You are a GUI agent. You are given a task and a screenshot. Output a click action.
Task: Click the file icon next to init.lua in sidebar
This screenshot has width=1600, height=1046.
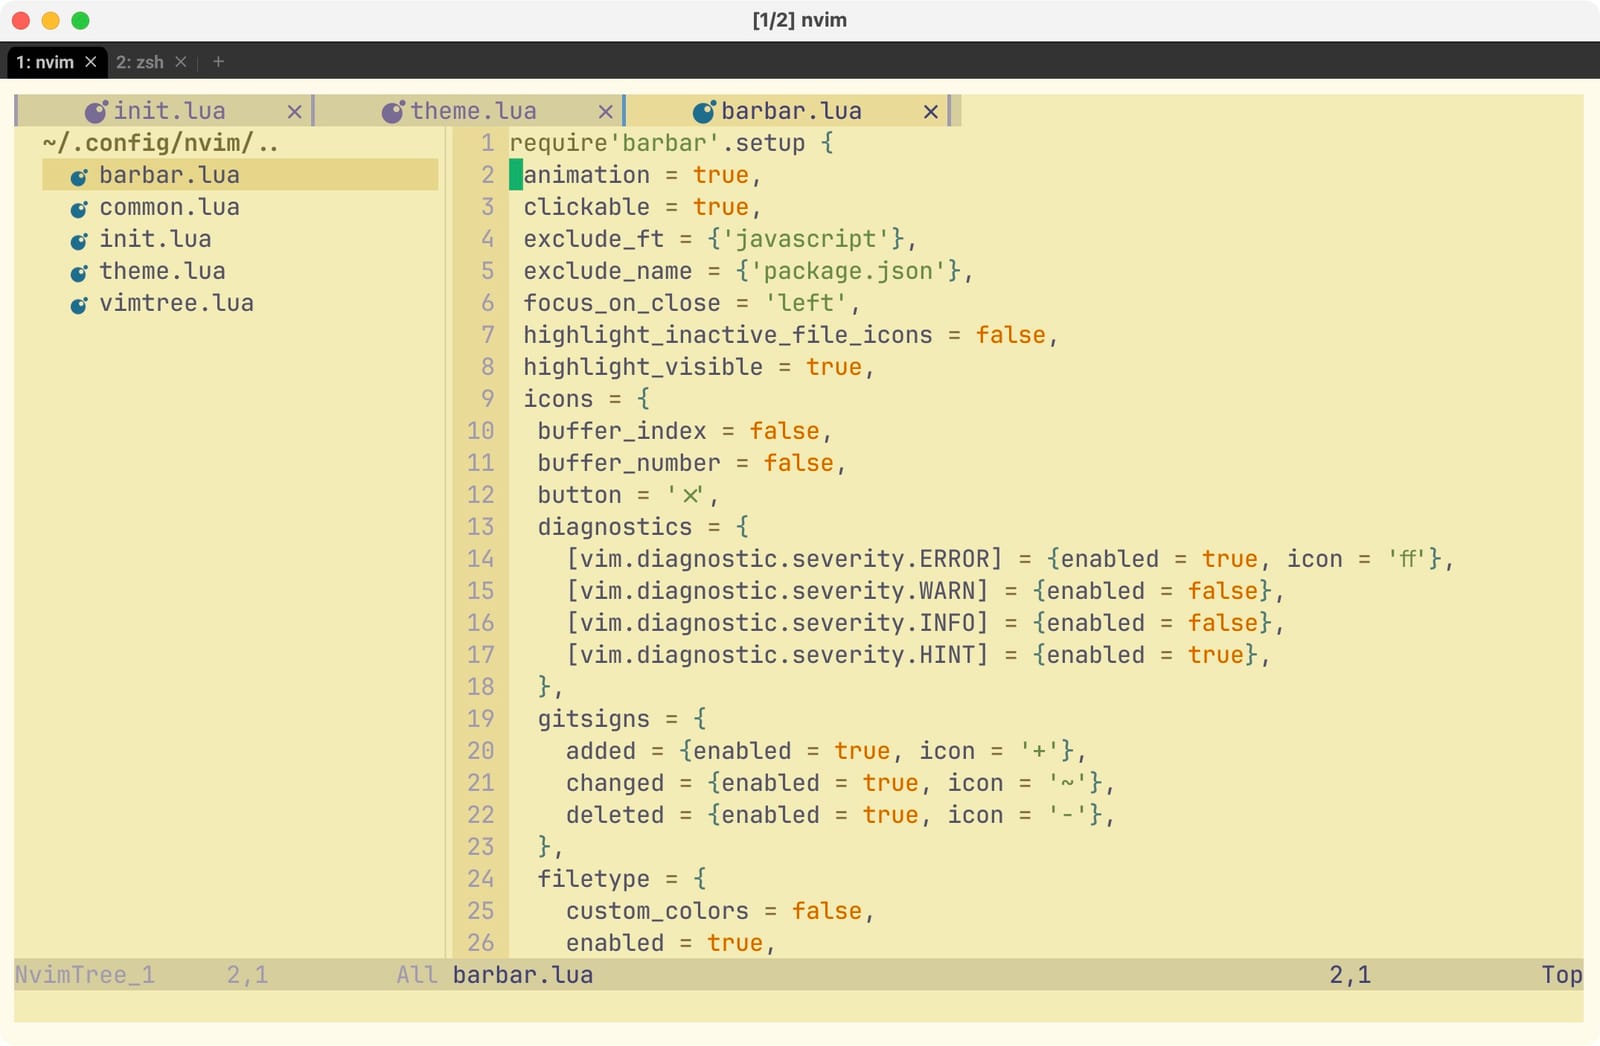78,239
